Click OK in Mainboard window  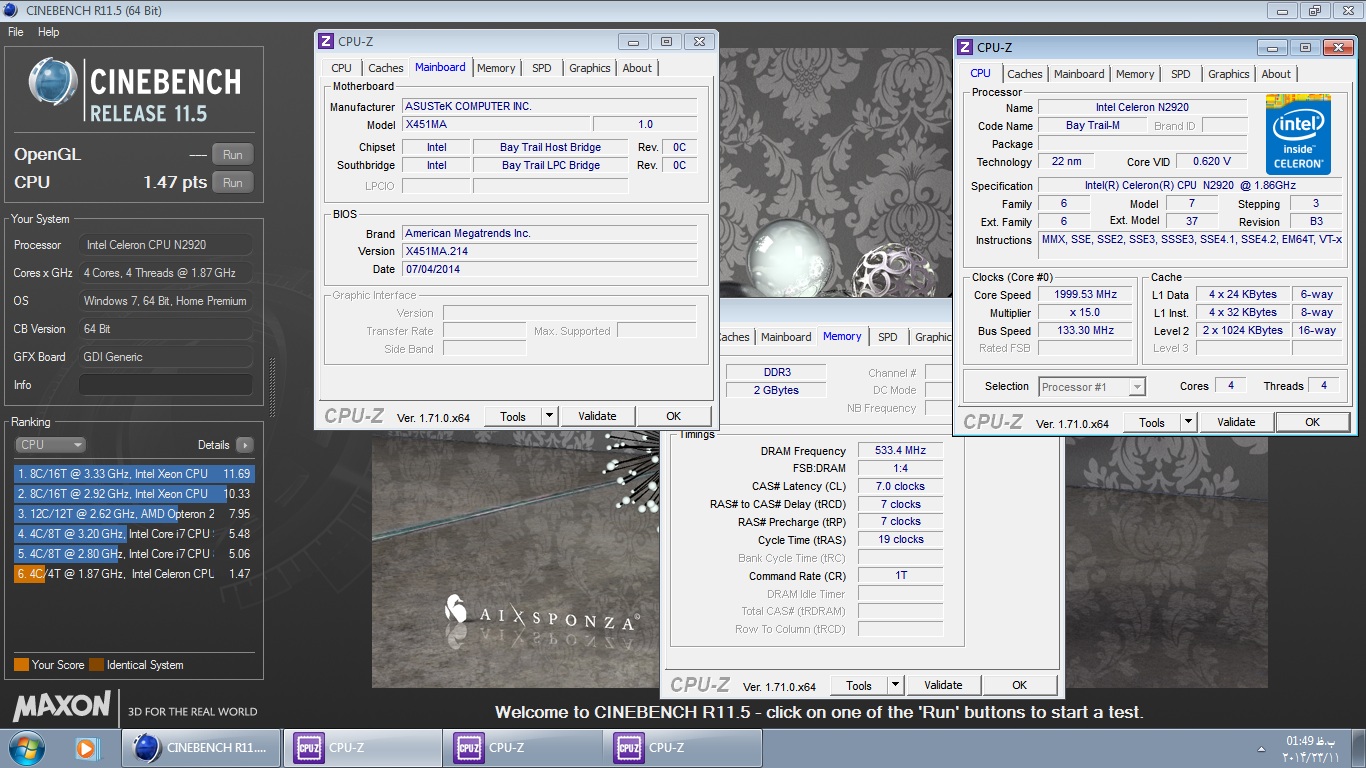[673, 416]
